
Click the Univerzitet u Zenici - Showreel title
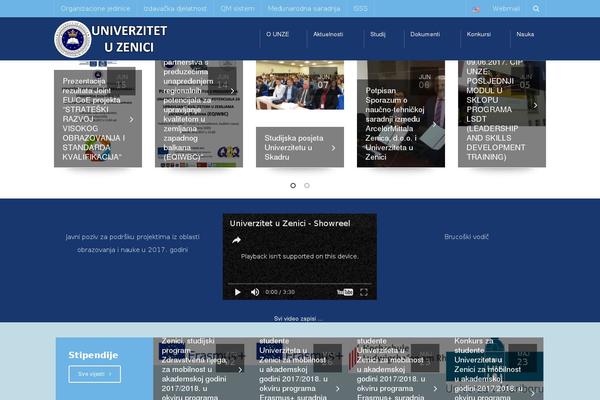coord(290,223)
